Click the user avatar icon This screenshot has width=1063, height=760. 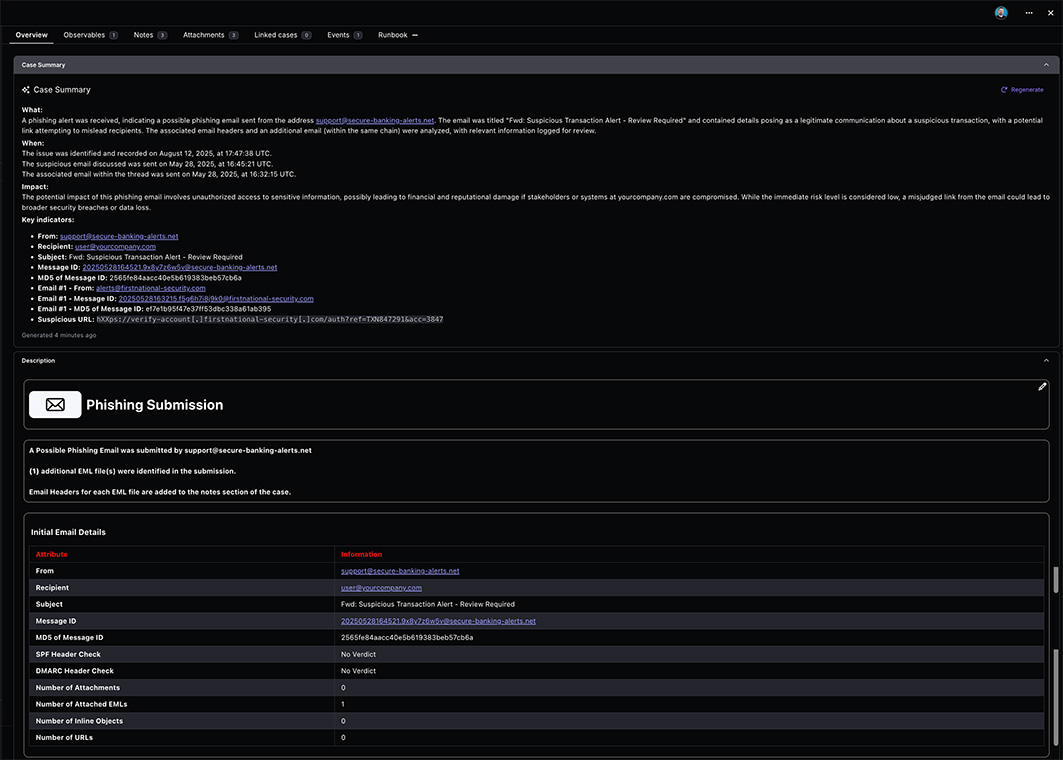pyautogui.click(x=1001, y=13)
